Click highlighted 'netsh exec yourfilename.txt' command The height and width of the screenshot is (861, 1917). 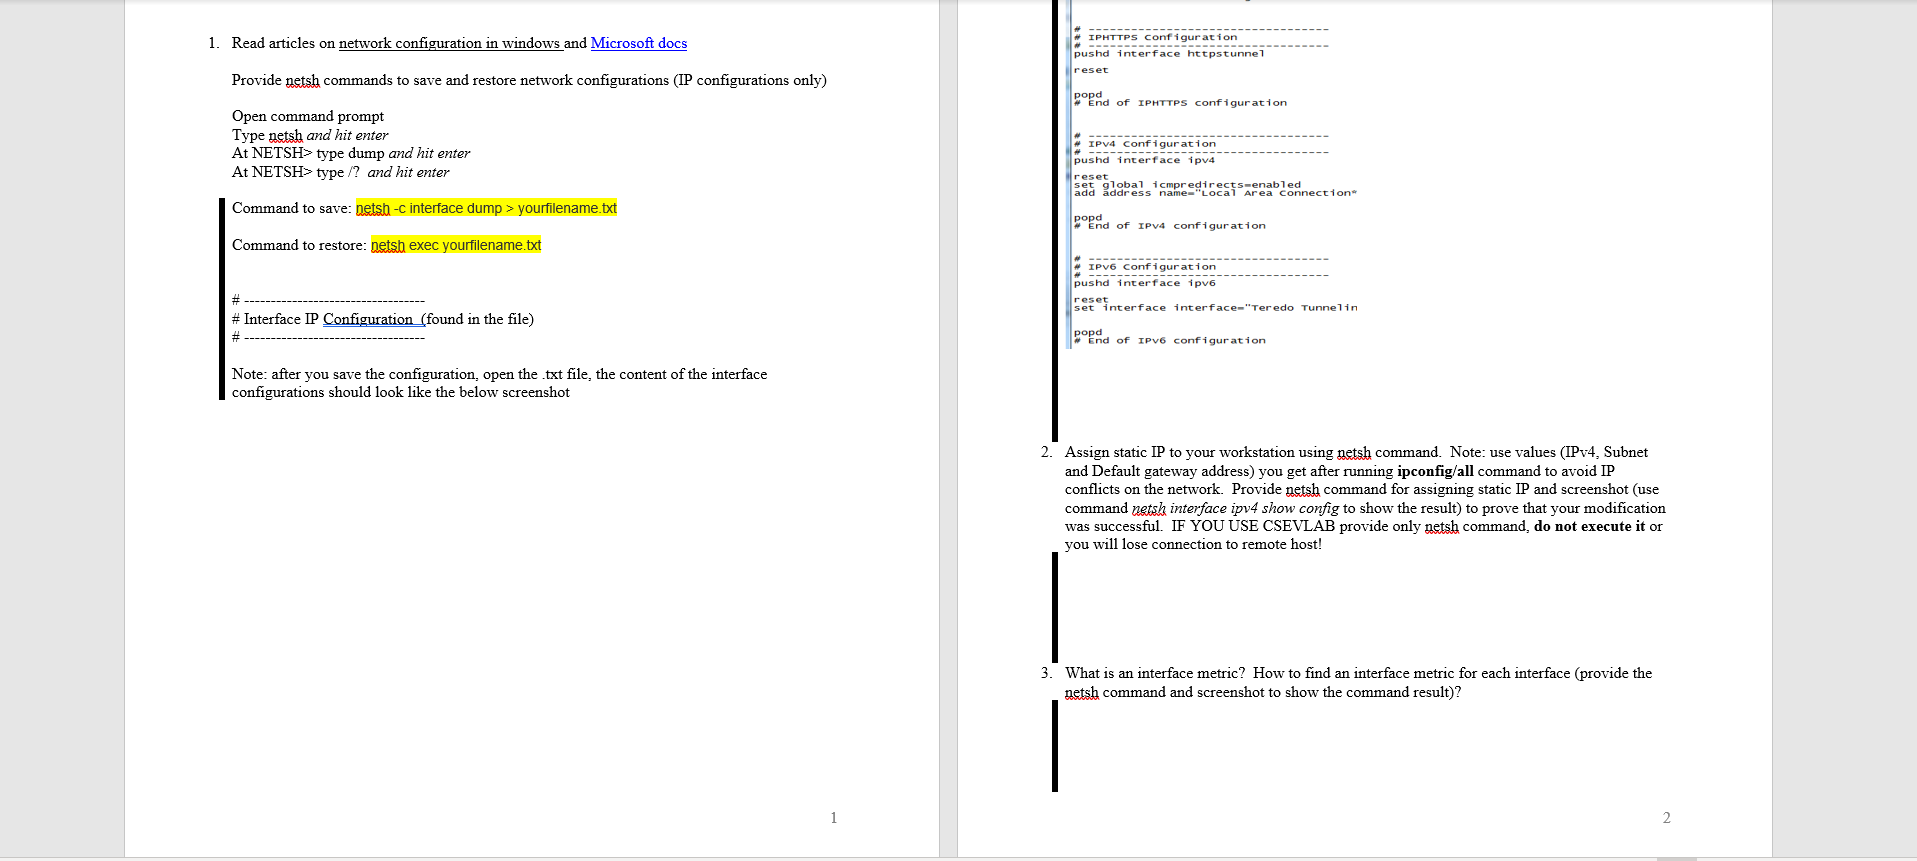click(x=456, y=245)
